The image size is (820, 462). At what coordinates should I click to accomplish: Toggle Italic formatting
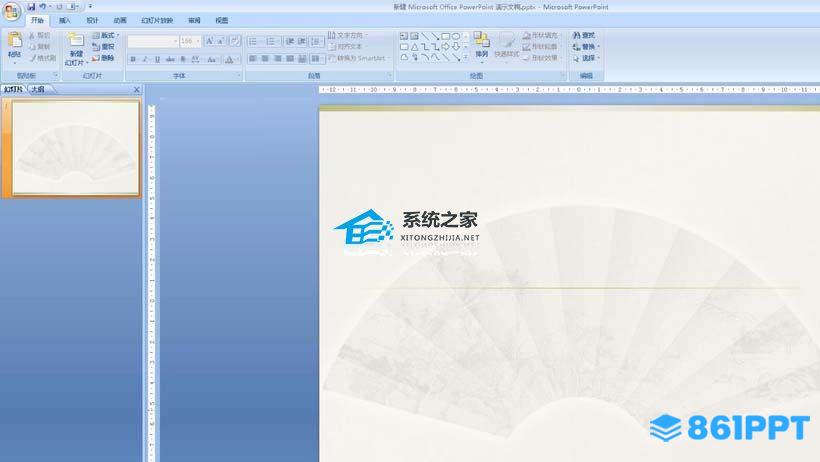[x=145, y=59]
